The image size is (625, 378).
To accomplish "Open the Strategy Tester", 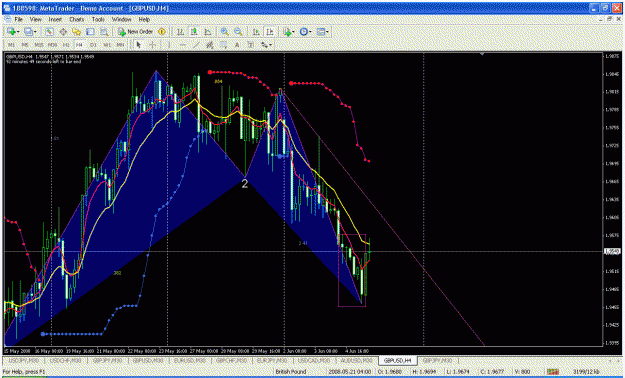I will 104,32.
